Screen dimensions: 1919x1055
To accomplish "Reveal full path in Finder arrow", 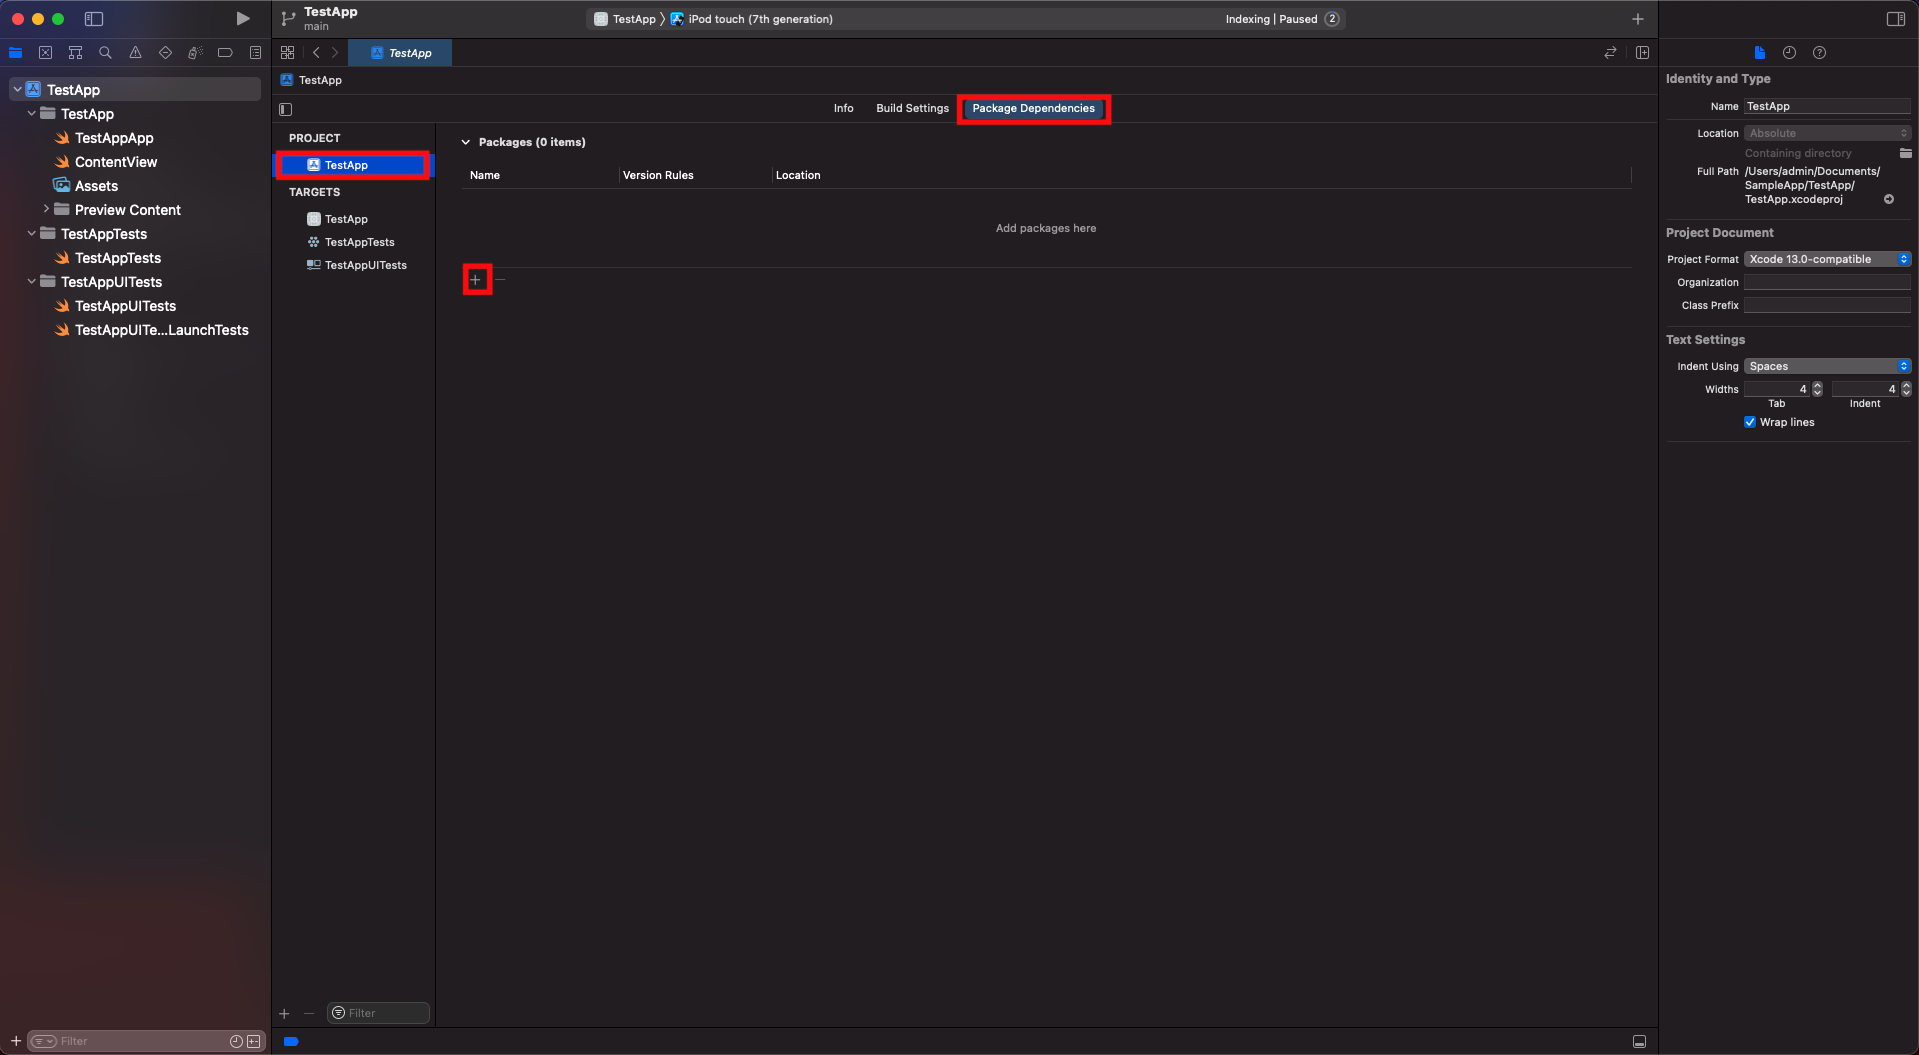I will 1889,199.
